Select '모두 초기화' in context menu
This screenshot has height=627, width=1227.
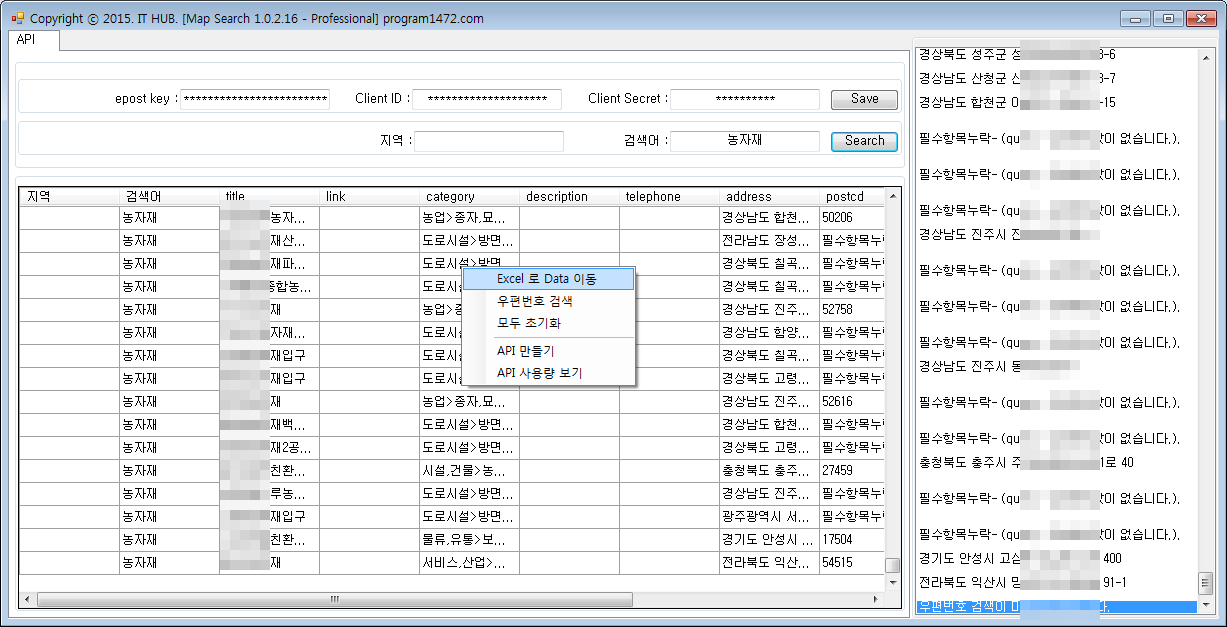(x=529, y=323)
